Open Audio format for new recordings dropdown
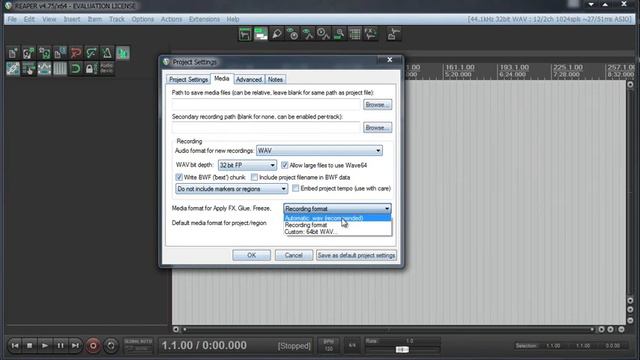 tap(319, 151)
